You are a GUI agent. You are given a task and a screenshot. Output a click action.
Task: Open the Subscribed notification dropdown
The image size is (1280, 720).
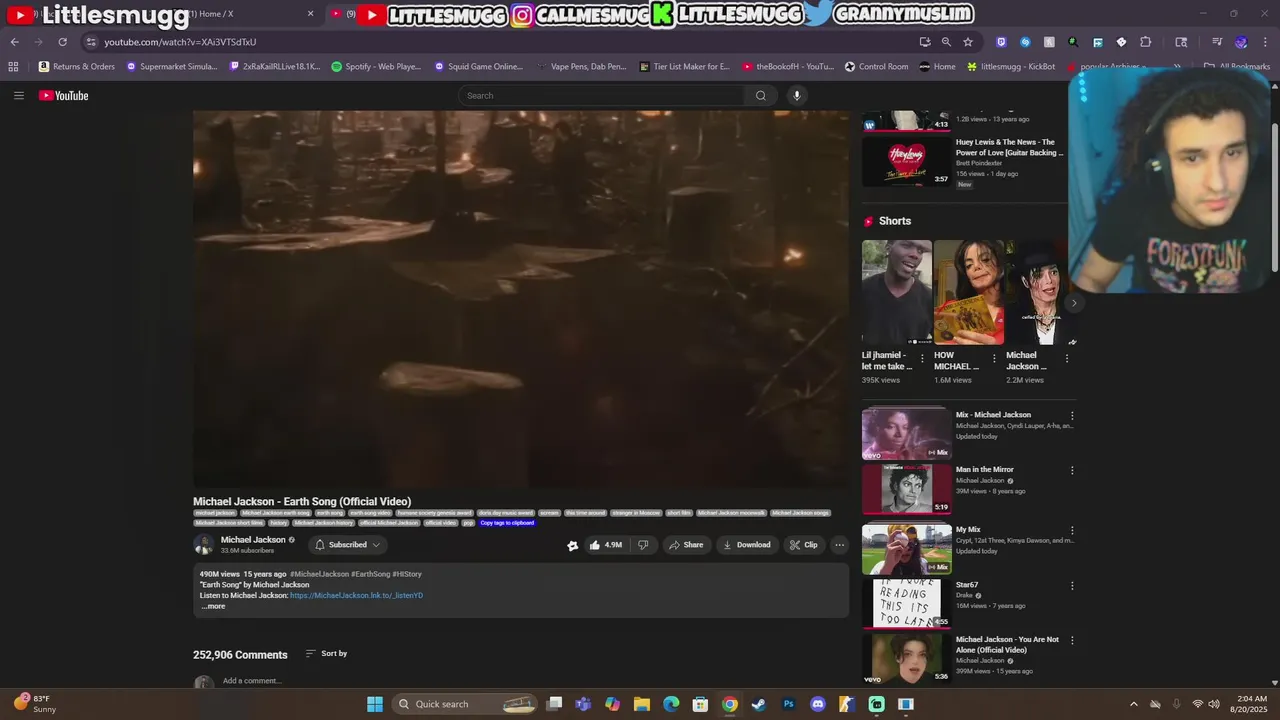[x=347, y=545]
